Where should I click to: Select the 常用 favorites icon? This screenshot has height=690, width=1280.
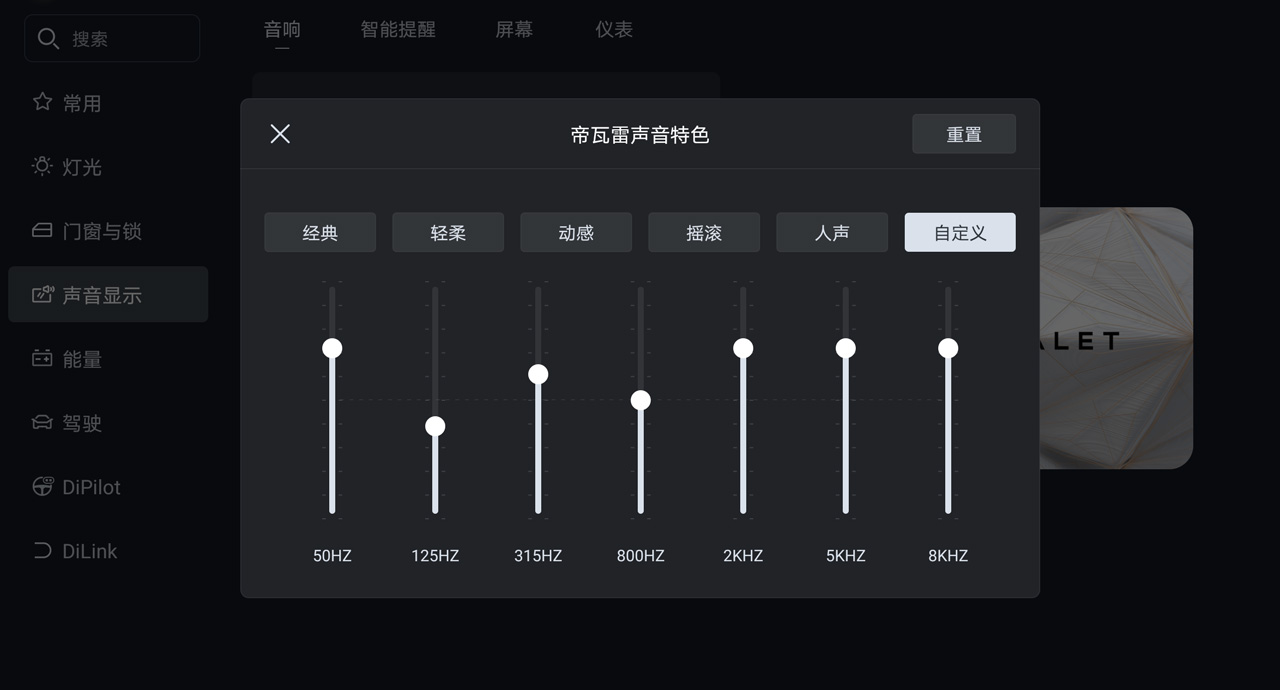(x=41, y=102)
